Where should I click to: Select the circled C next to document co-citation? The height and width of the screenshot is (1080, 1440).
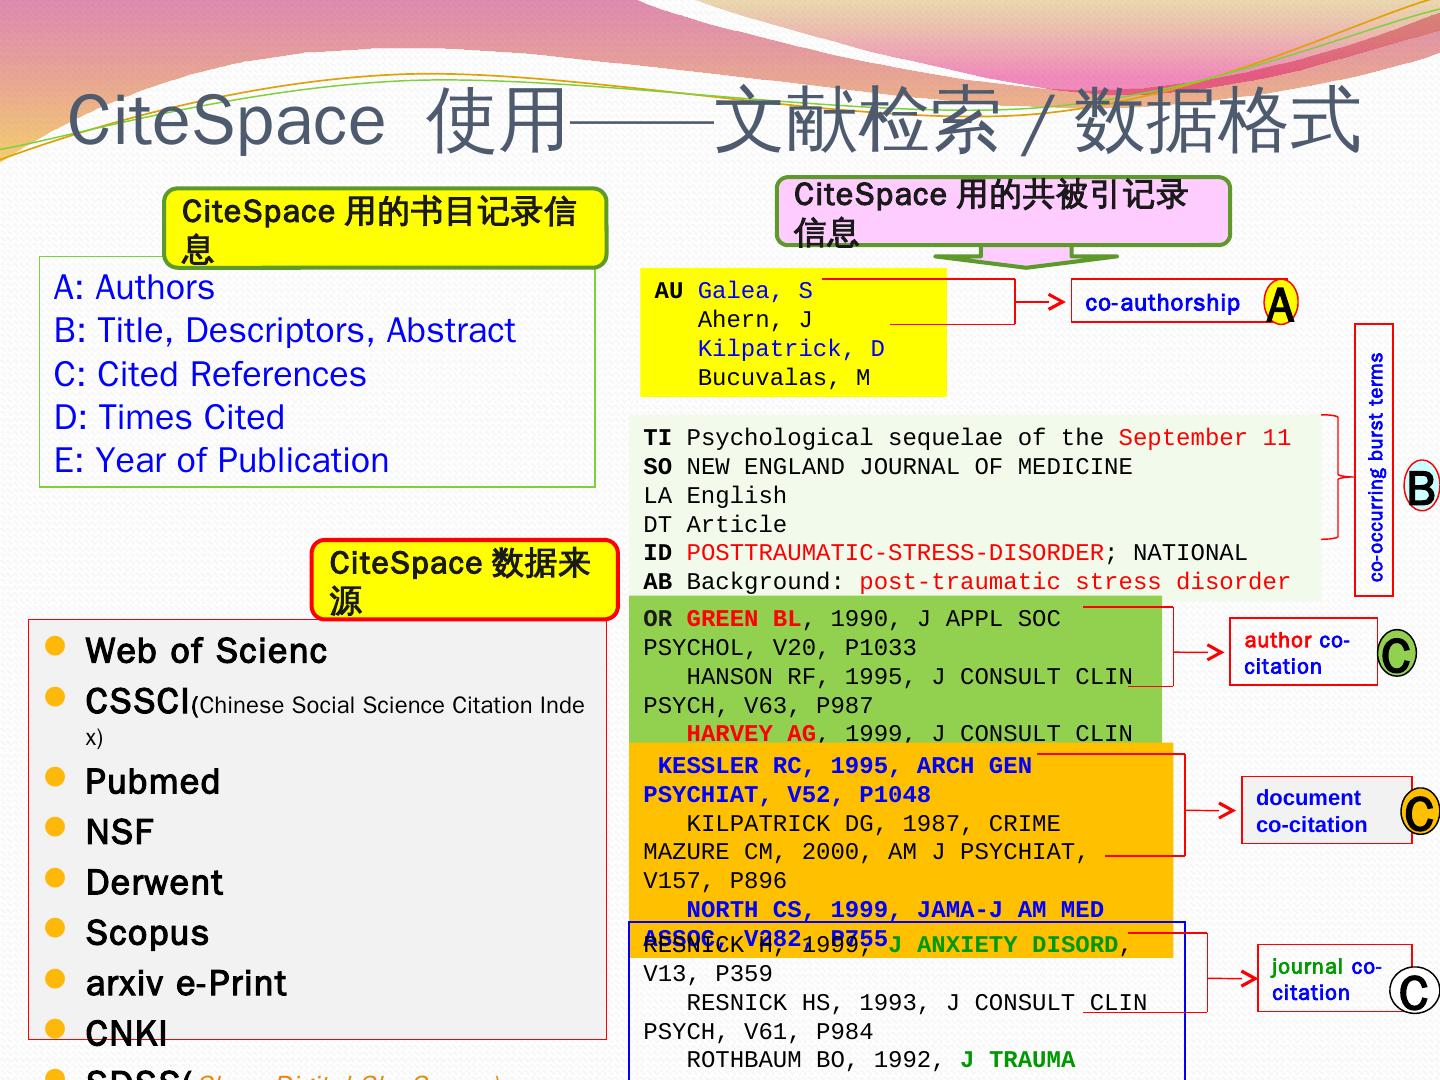(1420, 811)
